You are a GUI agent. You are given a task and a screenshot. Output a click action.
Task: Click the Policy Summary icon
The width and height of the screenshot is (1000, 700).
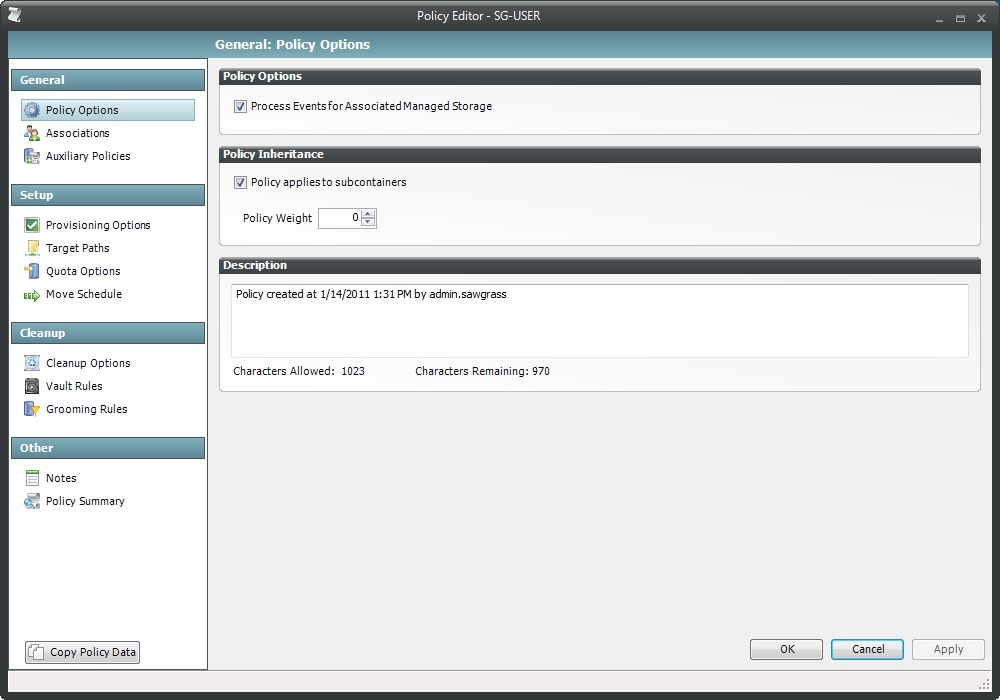(32, 501)
